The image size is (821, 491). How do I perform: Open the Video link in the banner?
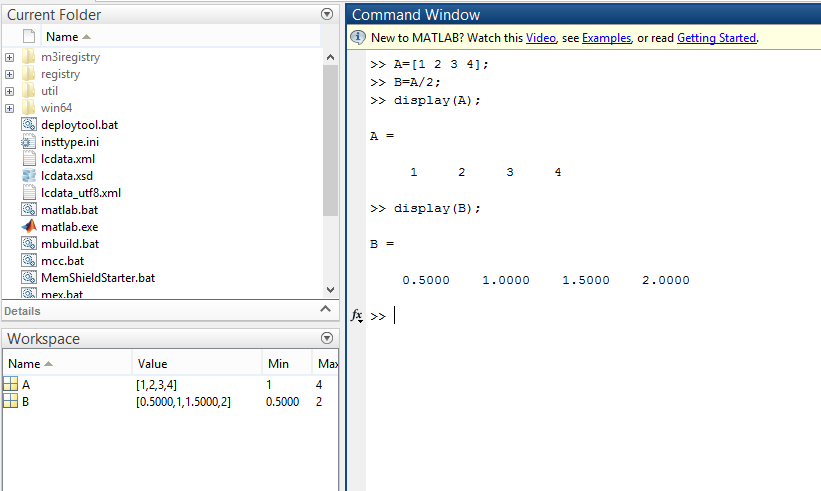click(540, 38)
